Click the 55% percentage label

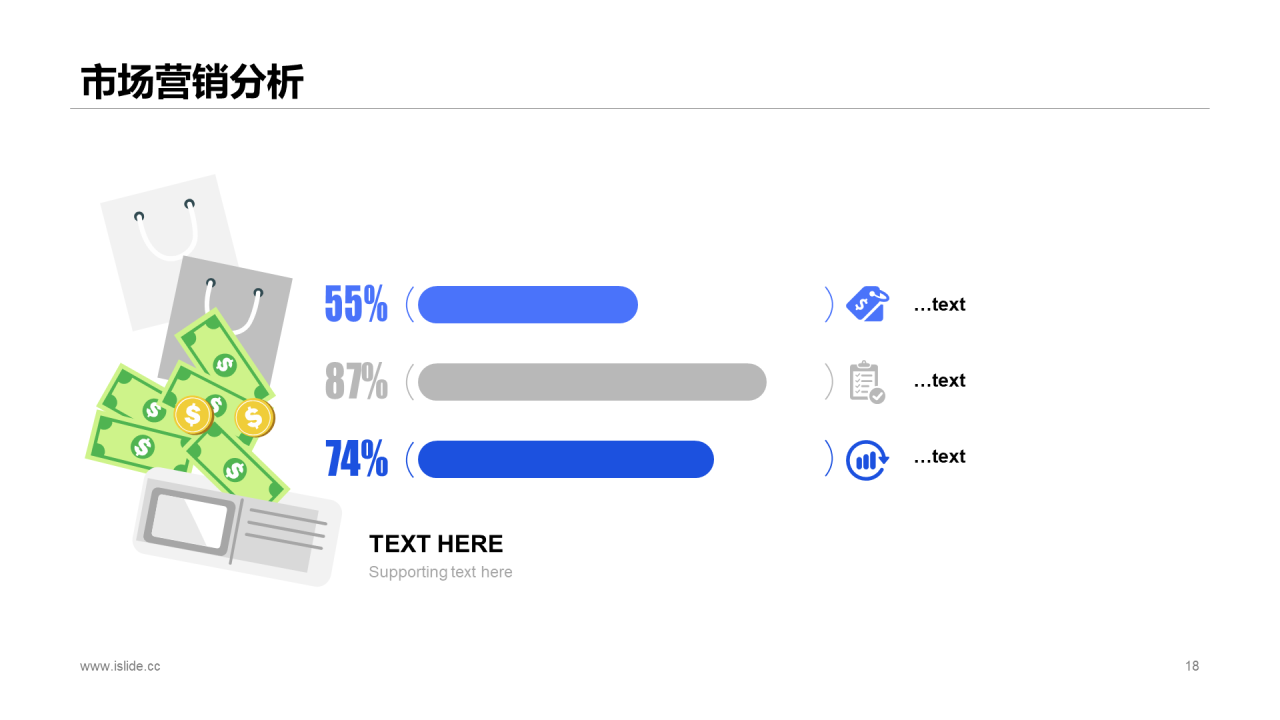(356, 304)
